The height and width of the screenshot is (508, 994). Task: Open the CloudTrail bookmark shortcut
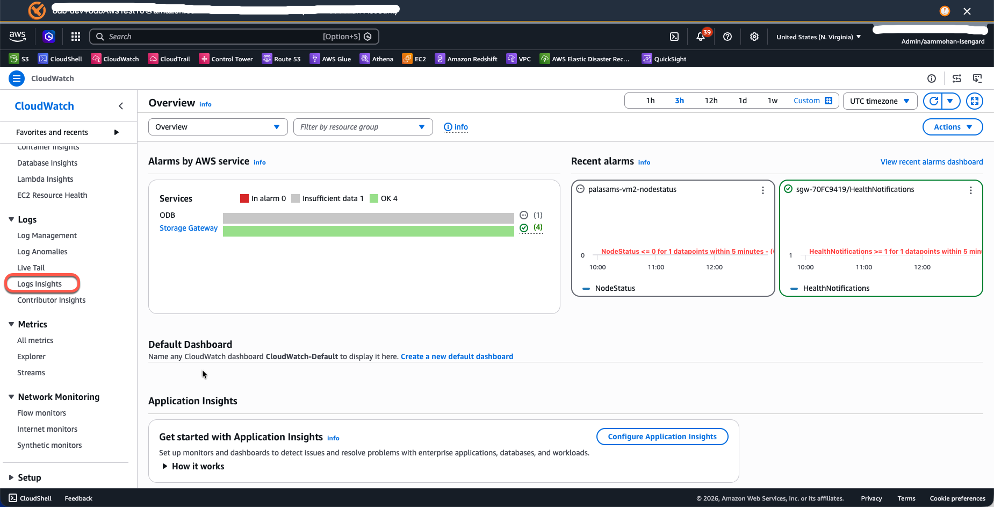click(170, 59)
